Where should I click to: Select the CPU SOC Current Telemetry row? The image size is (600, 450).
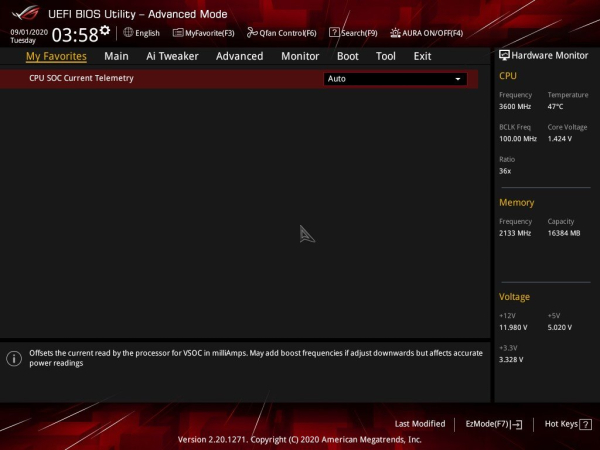pyautogui.click(x=239, y=79)
